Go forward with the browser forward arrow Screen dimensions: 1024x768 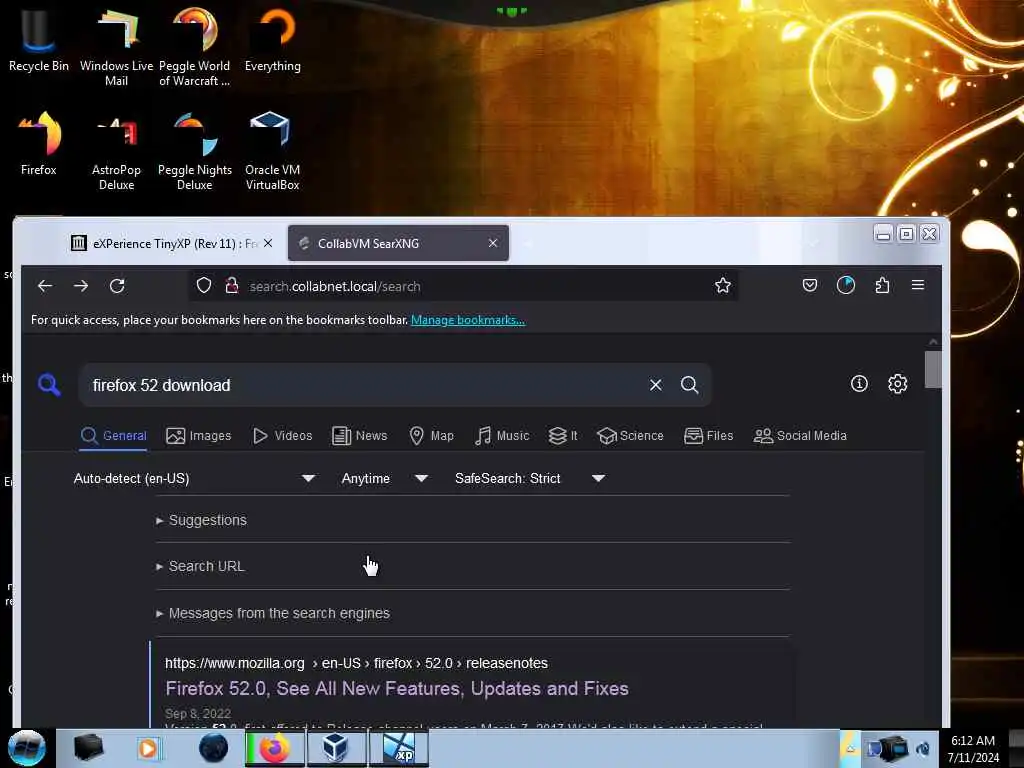tap(81, 286)
